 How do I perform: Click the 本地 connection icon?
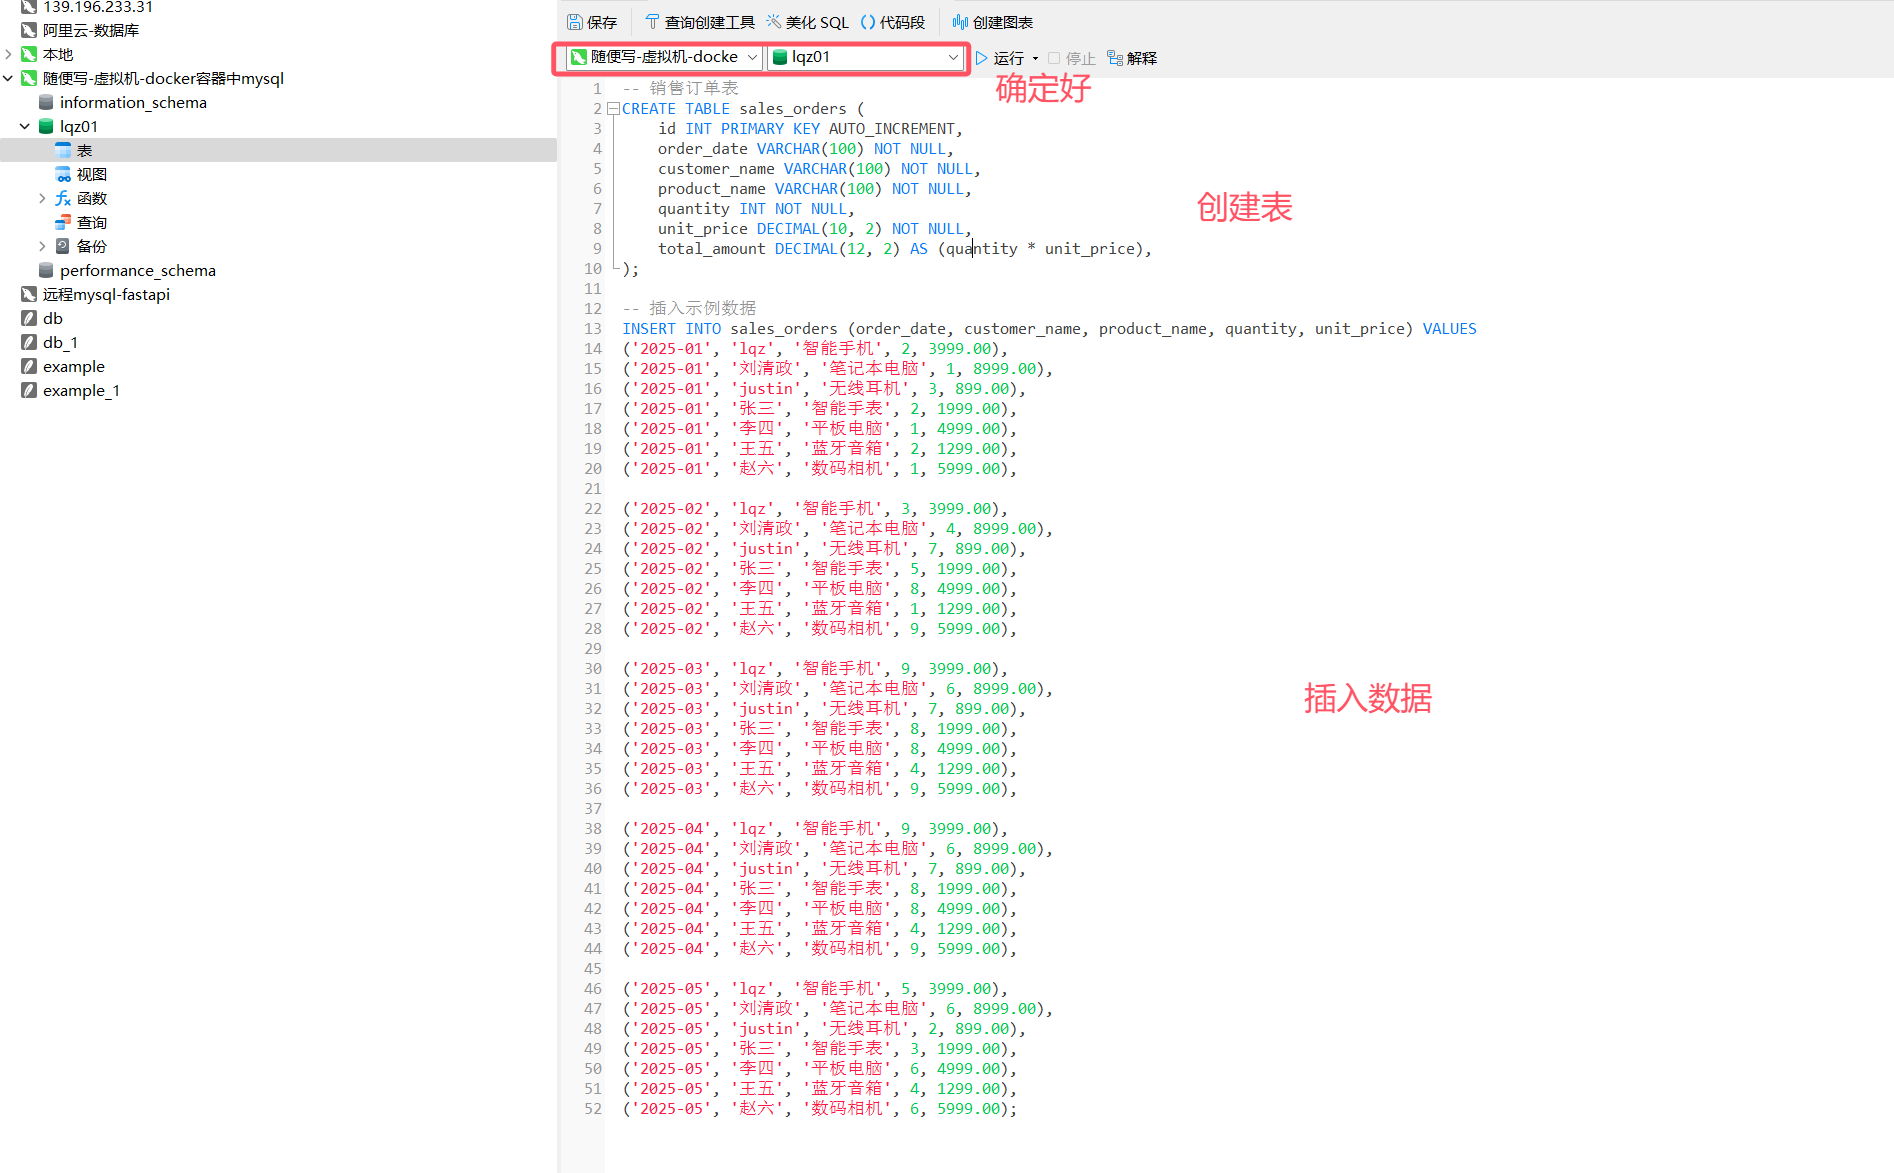tap(29, 54)
